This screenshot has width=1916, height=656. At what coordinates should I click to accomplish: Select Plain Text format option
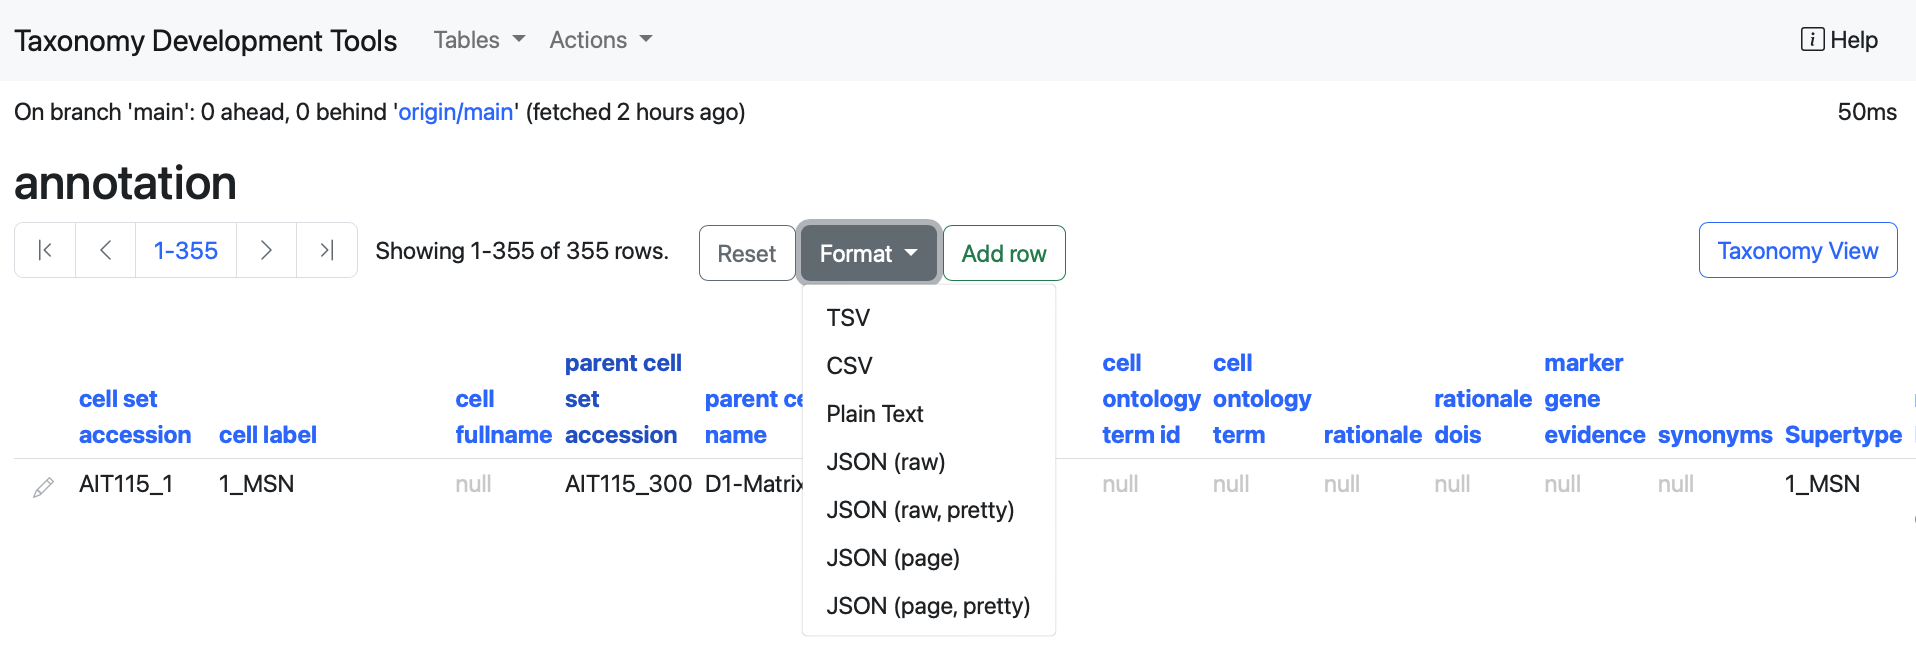[x=875, y=414]
